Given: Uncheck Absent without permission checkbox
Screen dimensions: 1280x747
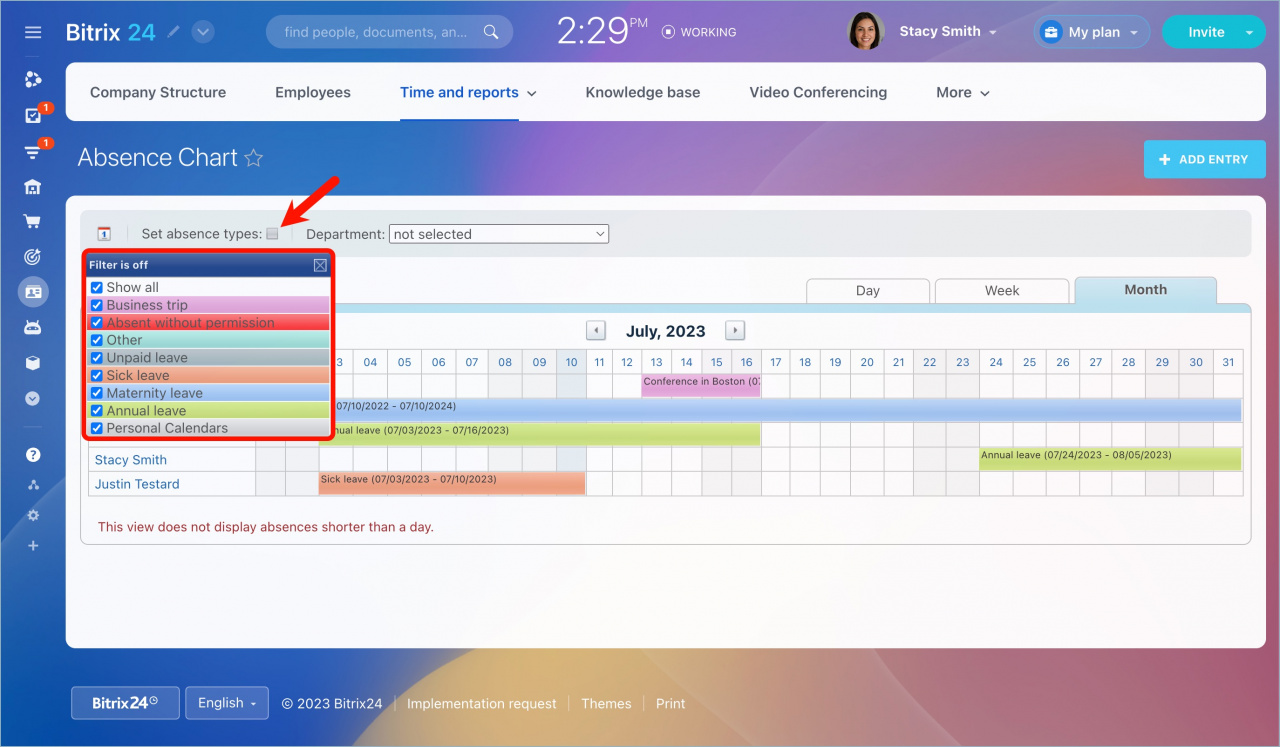Looking at the screenshot, I should (x=97, y=323).
